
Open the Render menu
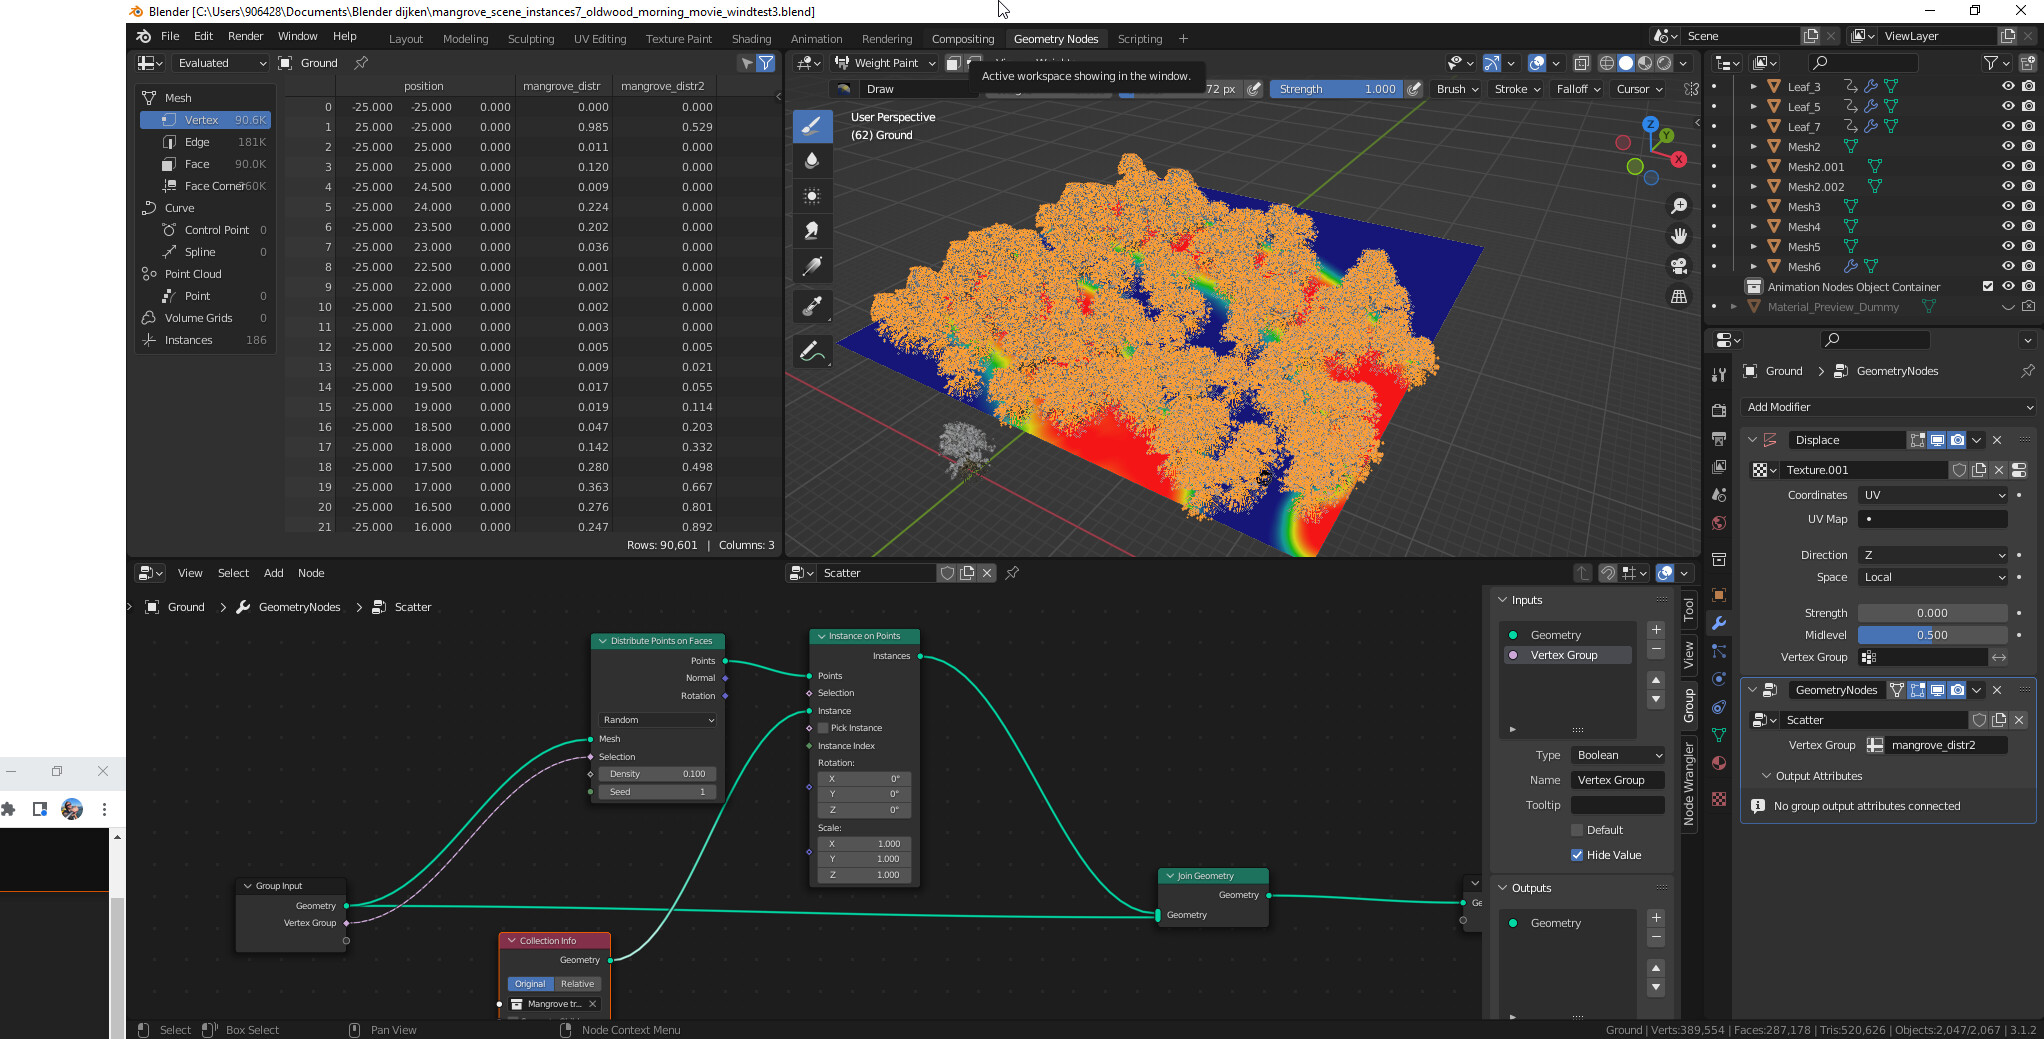tap(245, 36)
